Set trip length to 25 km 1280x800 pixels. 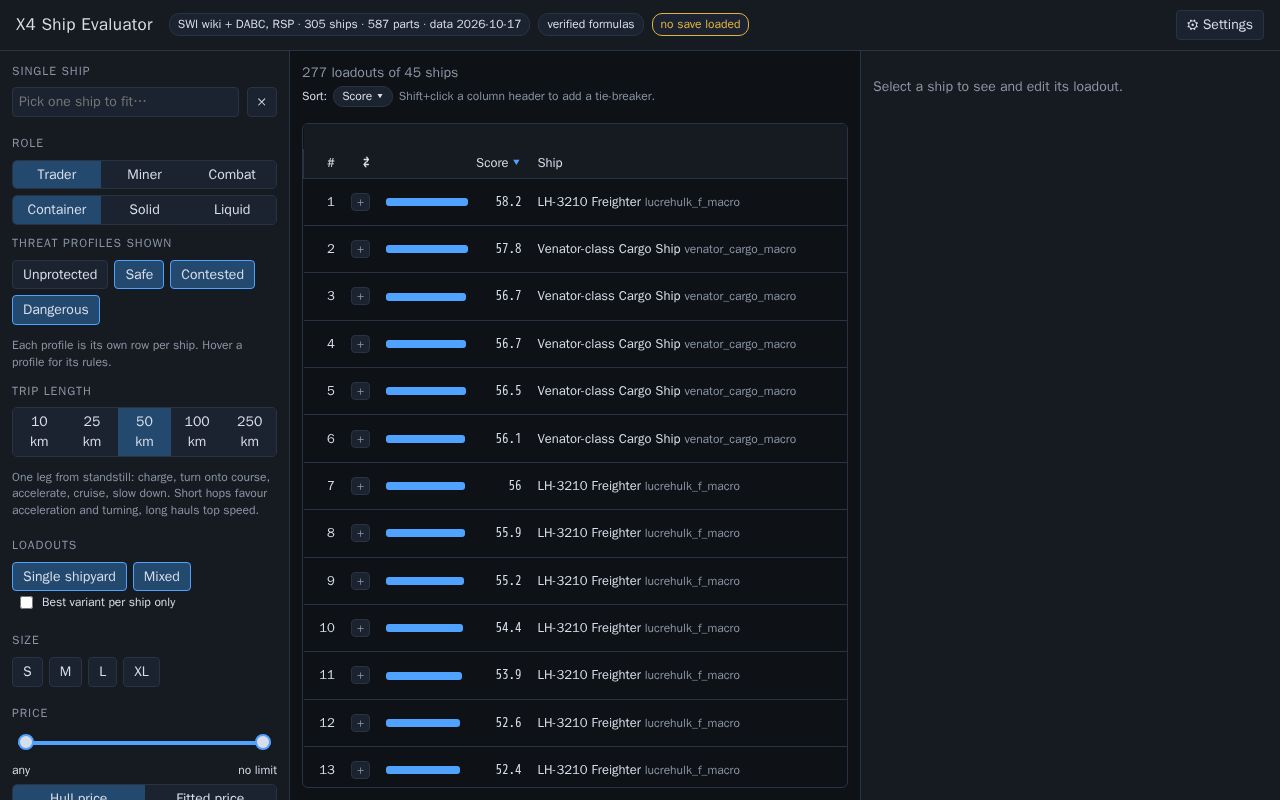click(92, 432)
